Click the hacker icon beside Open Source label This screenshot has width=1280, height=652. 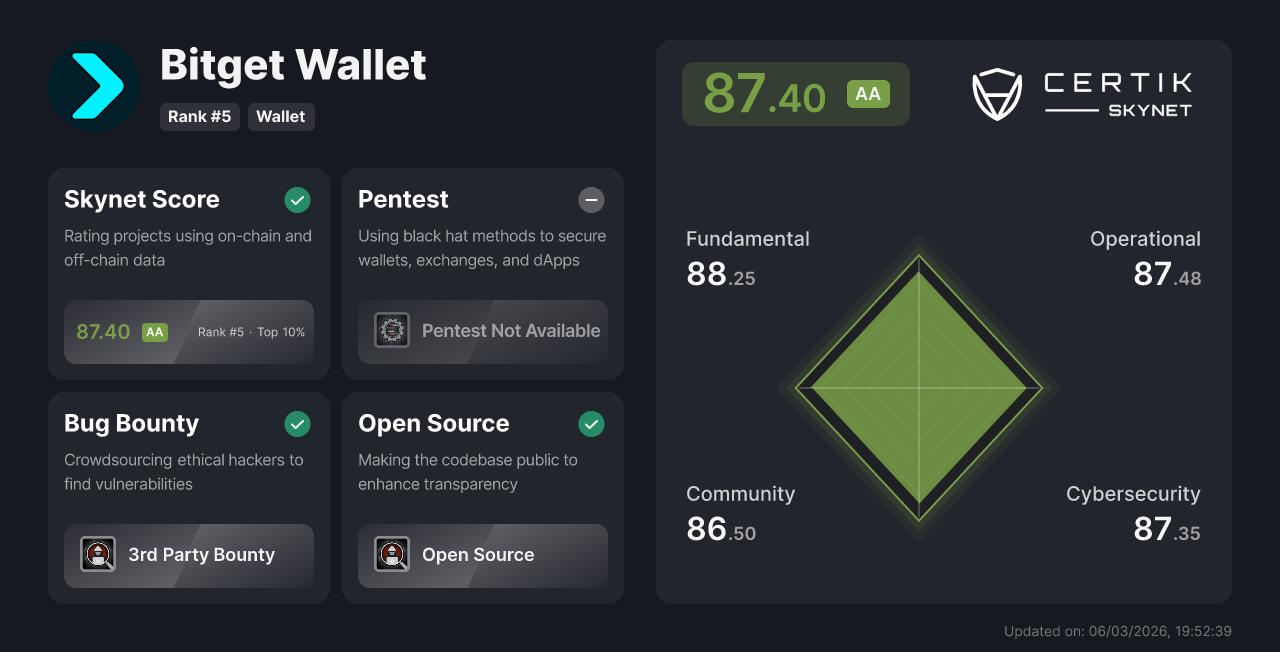pos(392,554)
